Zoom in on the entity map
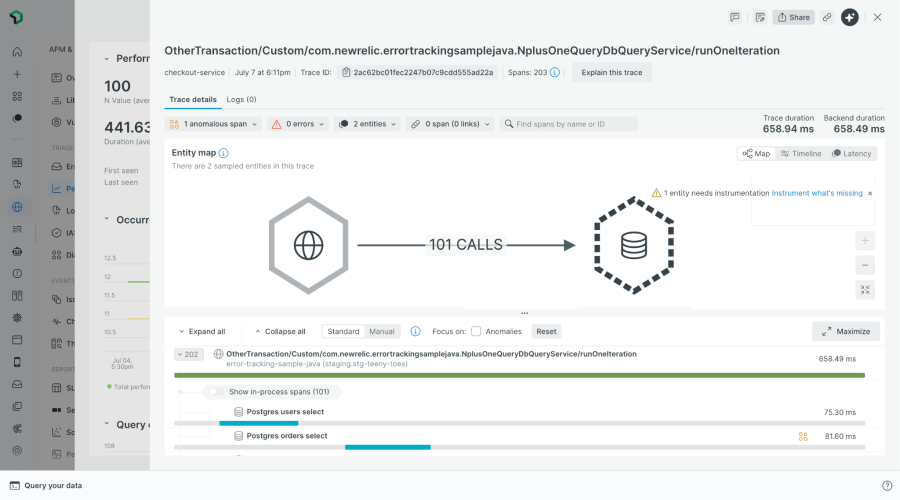The image size is (900, 500). 865,241
